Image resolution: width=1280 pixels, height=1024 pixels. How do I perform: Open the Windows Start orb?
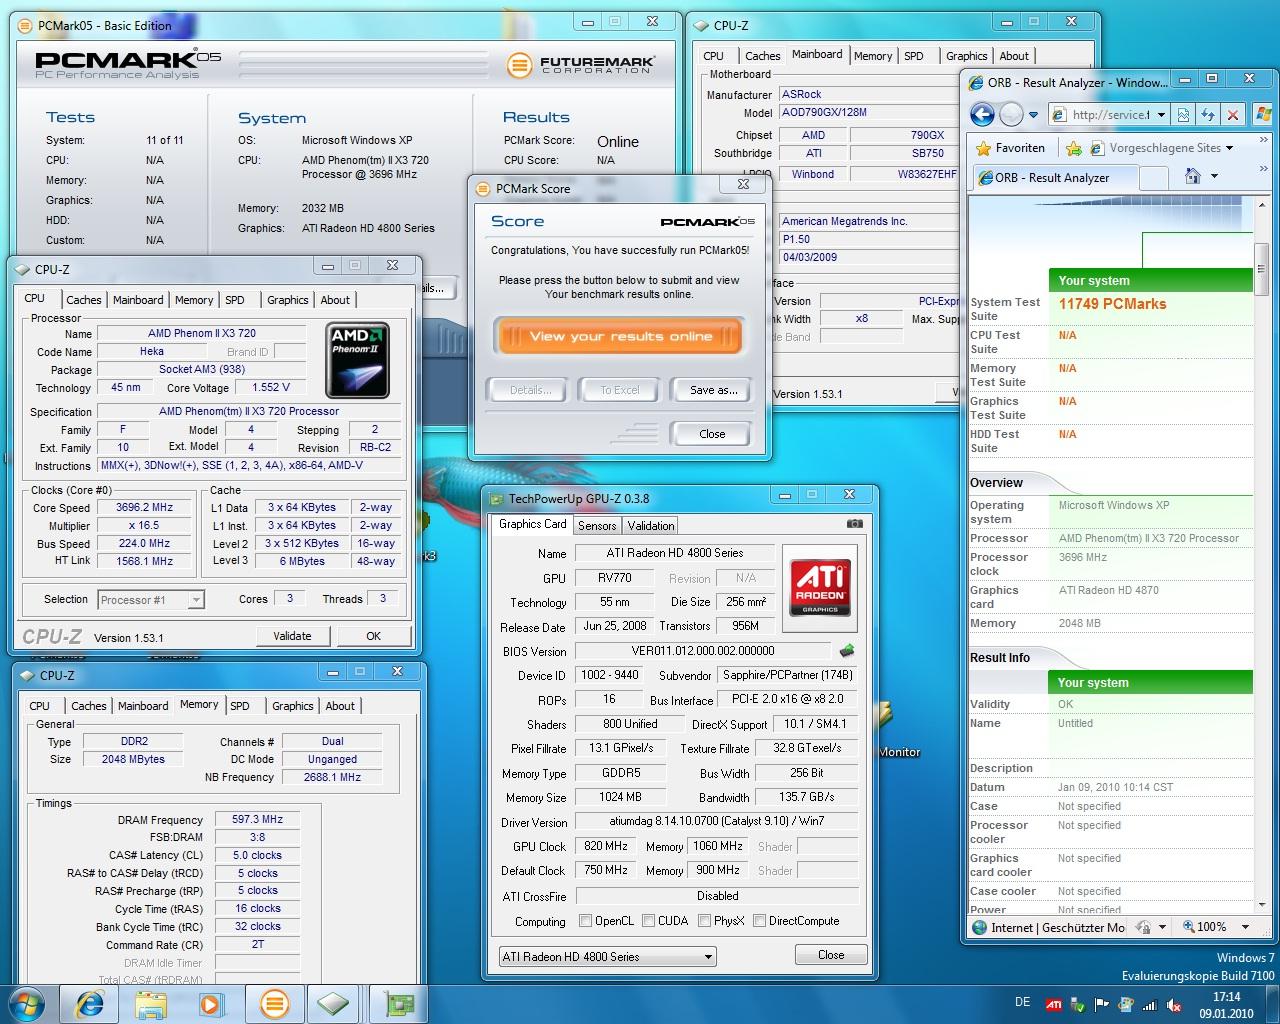27,1004
